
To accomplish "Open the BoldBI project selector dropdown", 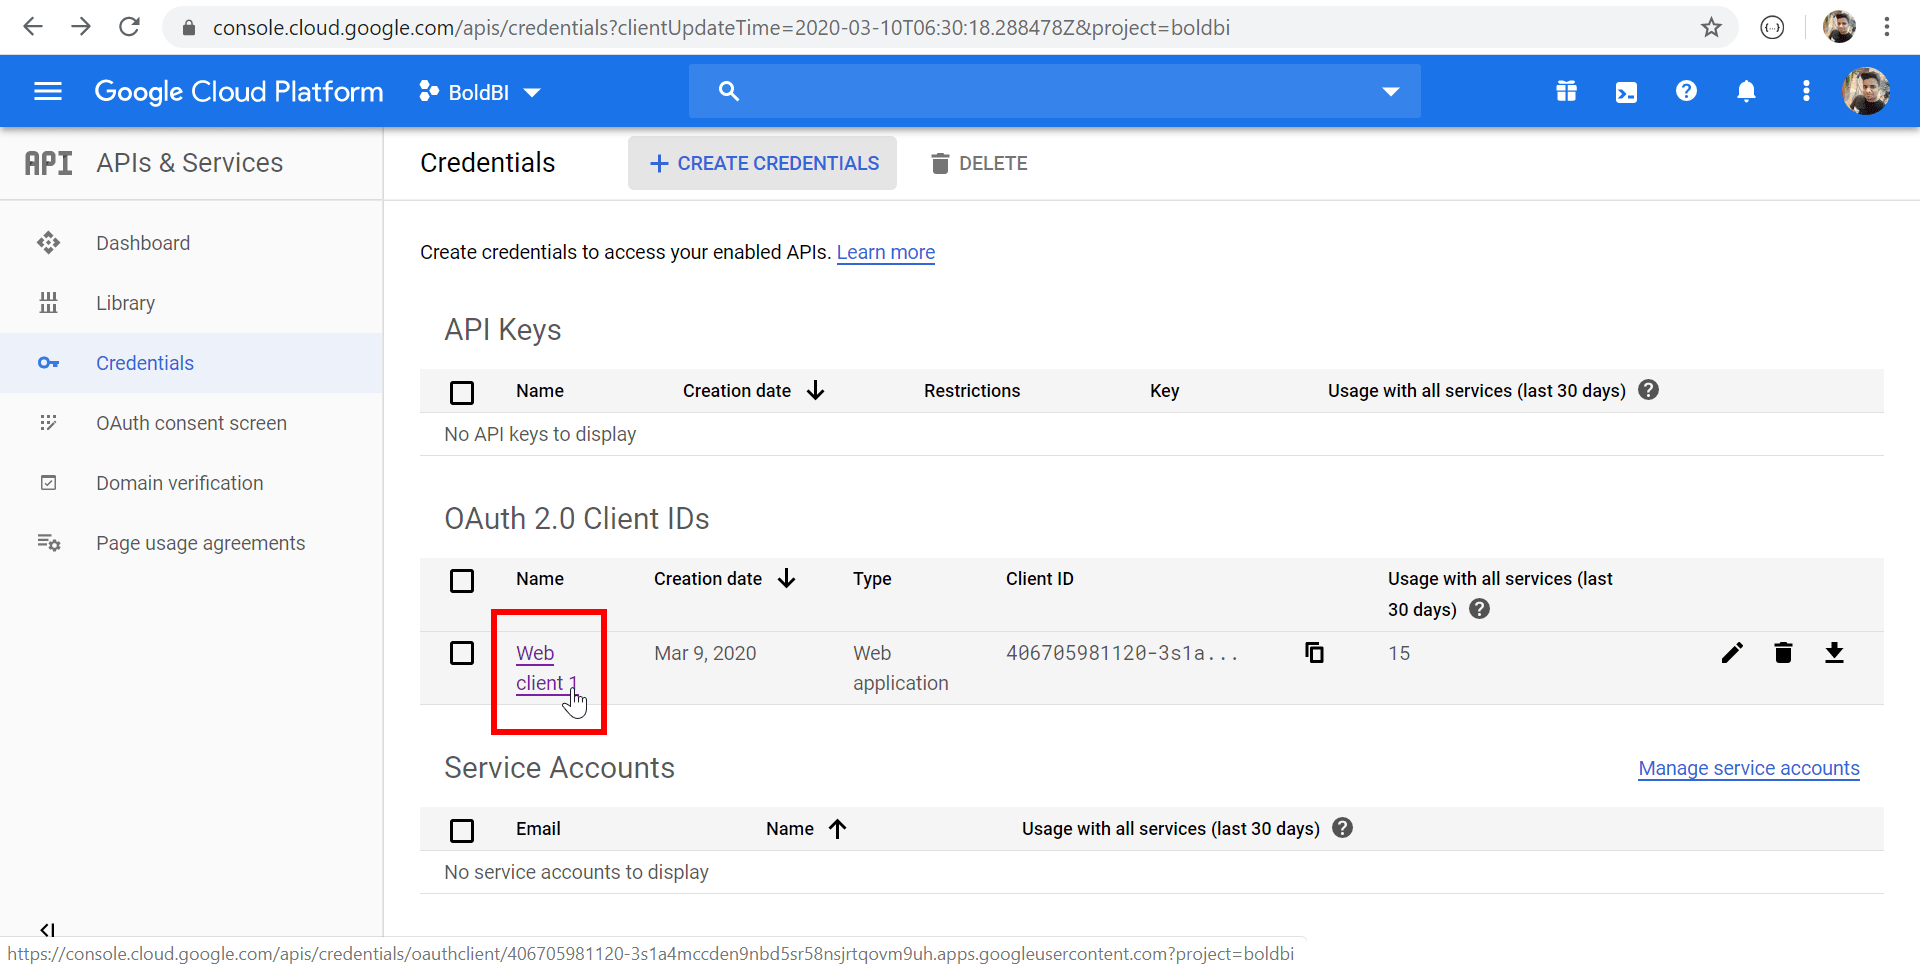I will [x=479, y=91].
